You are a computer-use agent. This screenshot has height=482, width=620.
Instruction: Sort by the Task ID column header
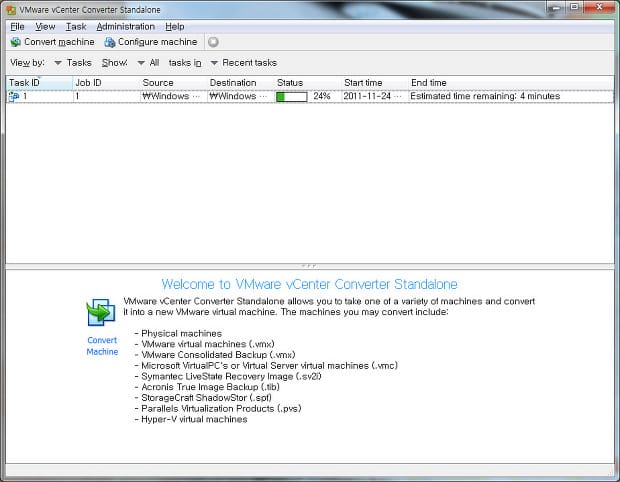click(x=39, y=83)
